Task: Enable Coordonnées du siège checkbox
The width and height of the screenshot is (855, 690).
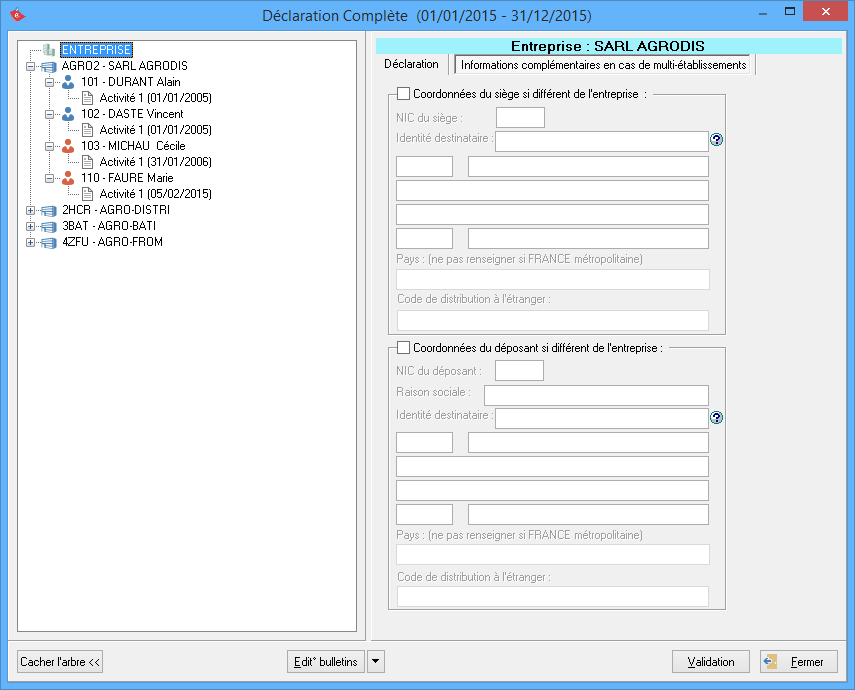Action: [404, 94]
